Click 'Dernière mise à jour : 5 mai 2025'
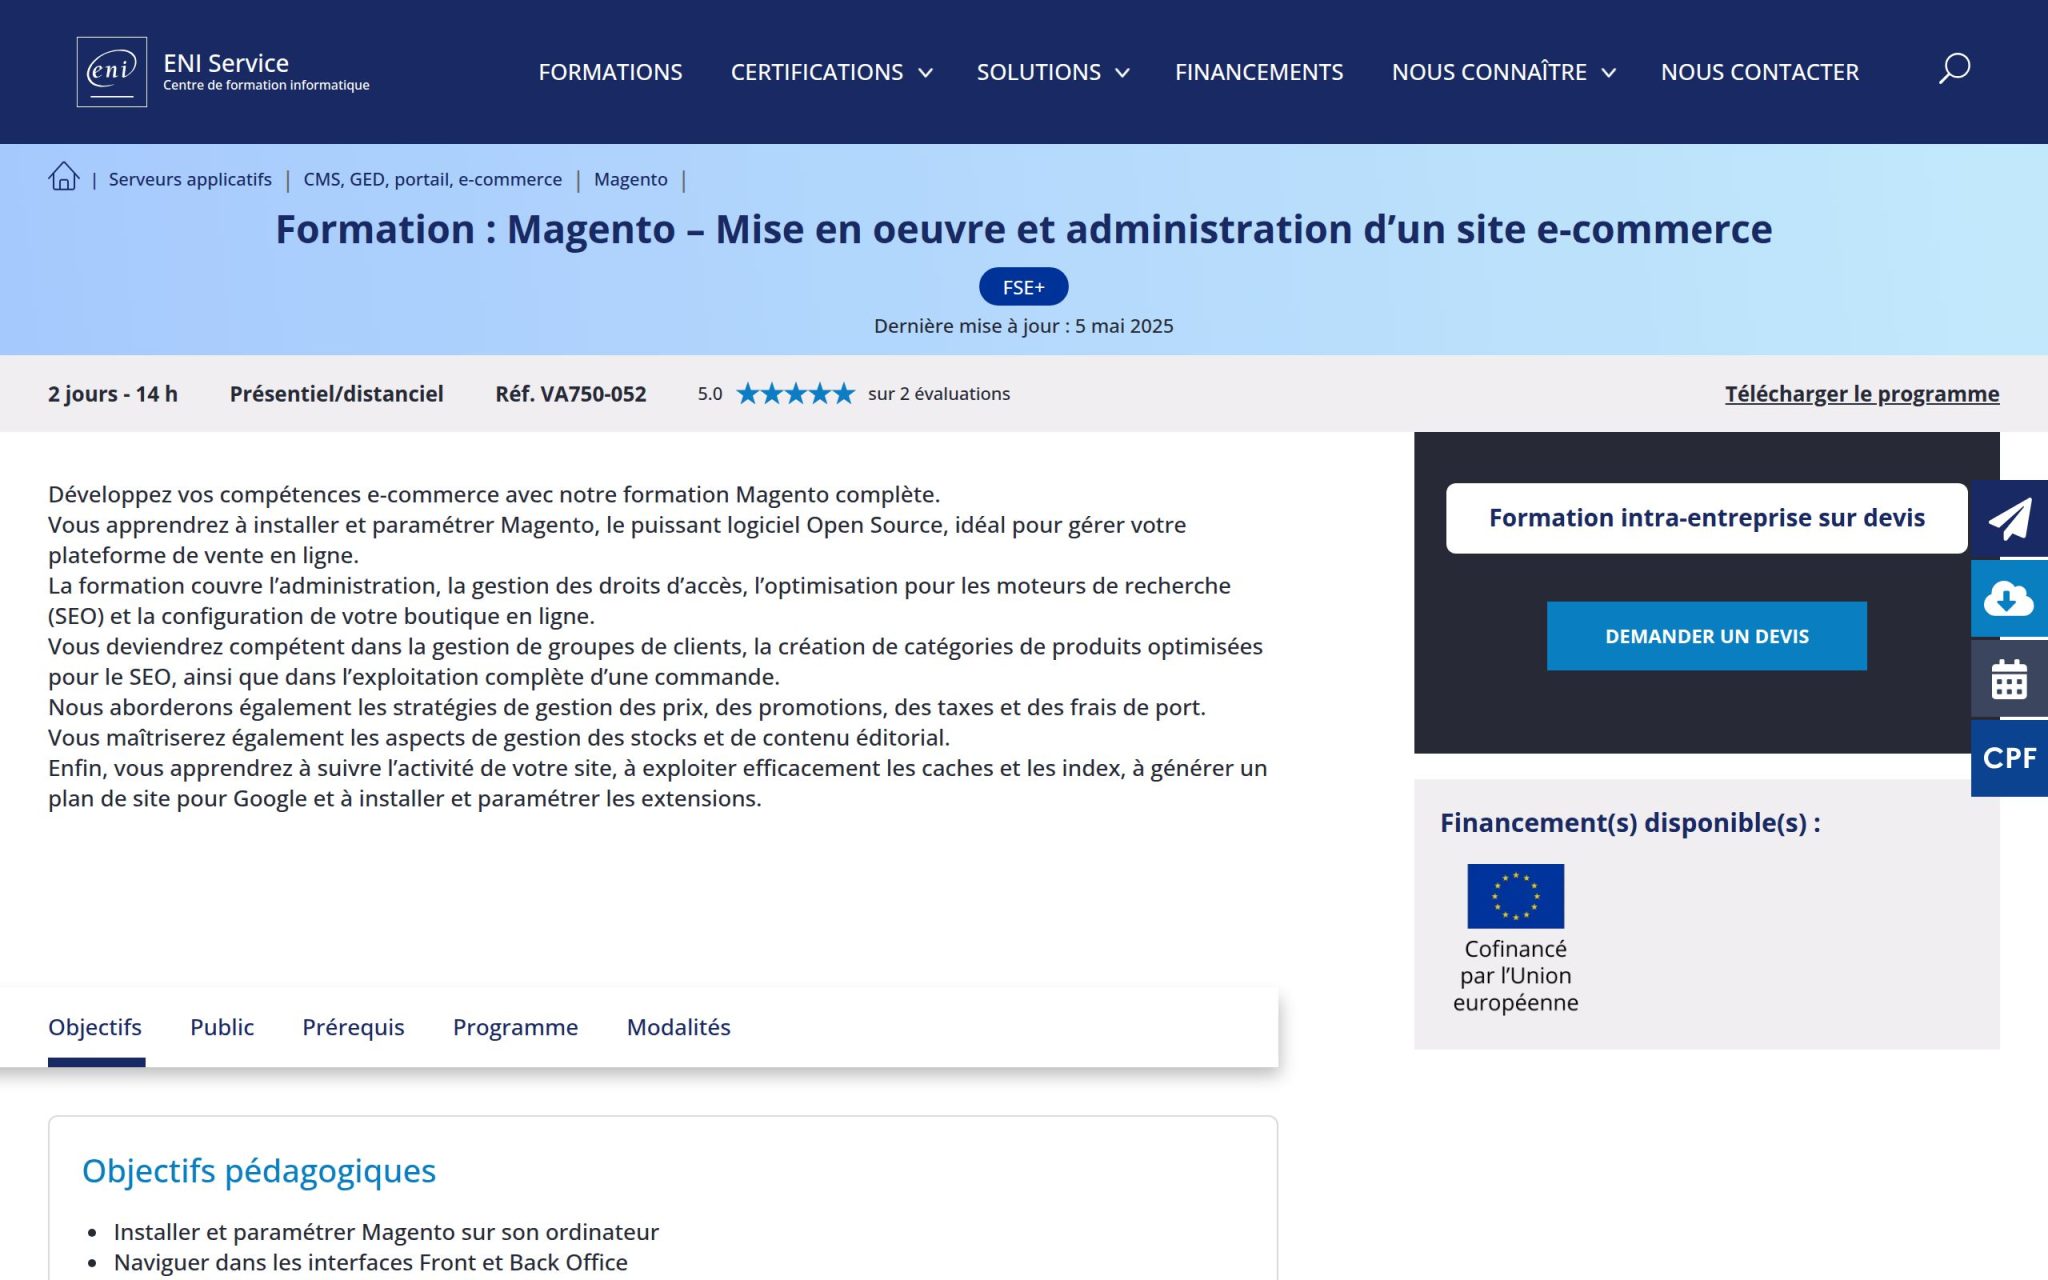2048x1280 pixels. 1023,326
